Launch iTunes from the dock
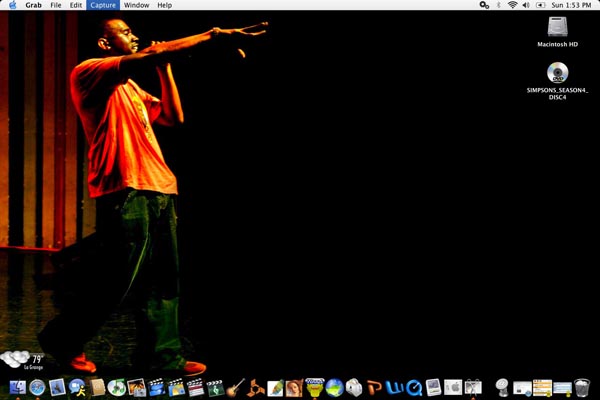Viewport: 600px width, 400px height. (117, 388)
